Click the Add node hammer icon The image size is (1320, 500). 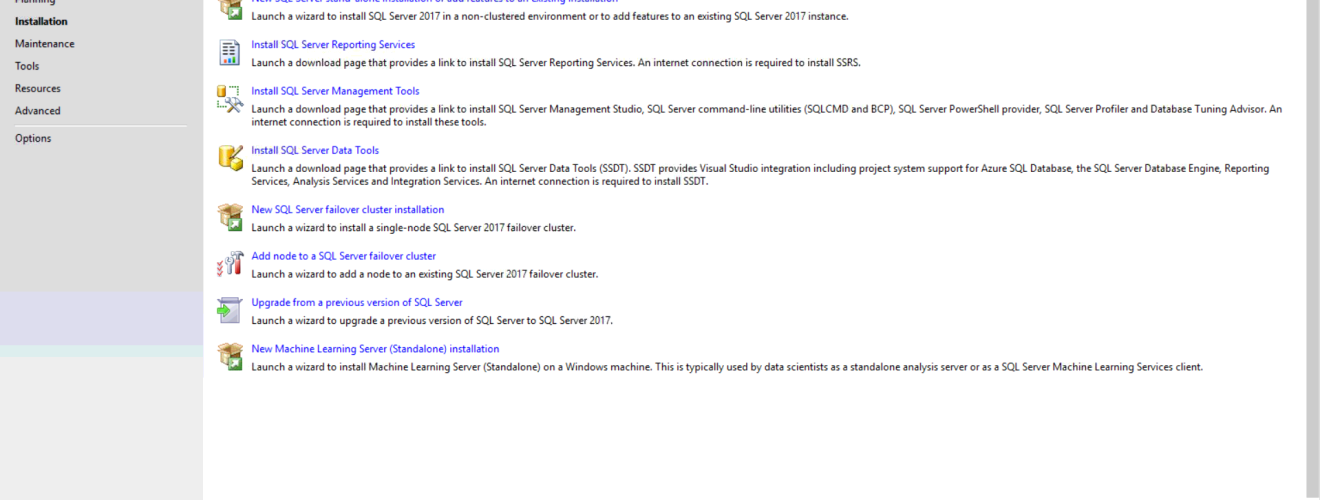click(230, 264)
